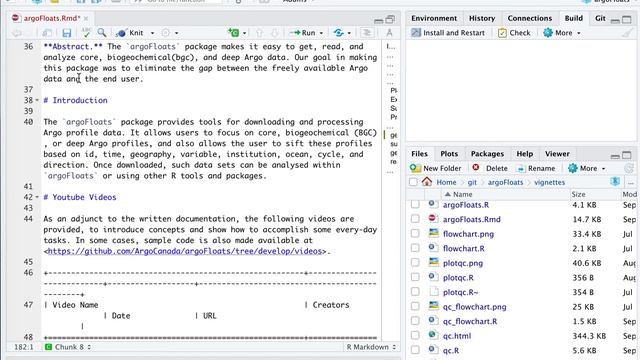Click the qc.R script file icon

(433, 350)
